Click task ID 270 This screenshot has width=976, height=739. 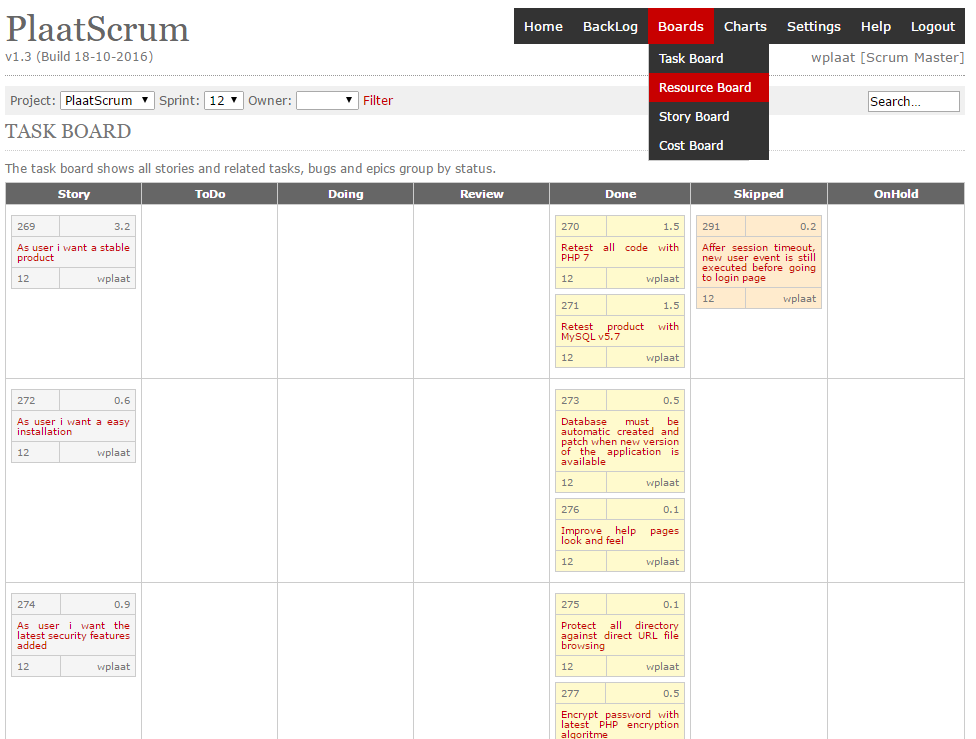pos(570,227)
